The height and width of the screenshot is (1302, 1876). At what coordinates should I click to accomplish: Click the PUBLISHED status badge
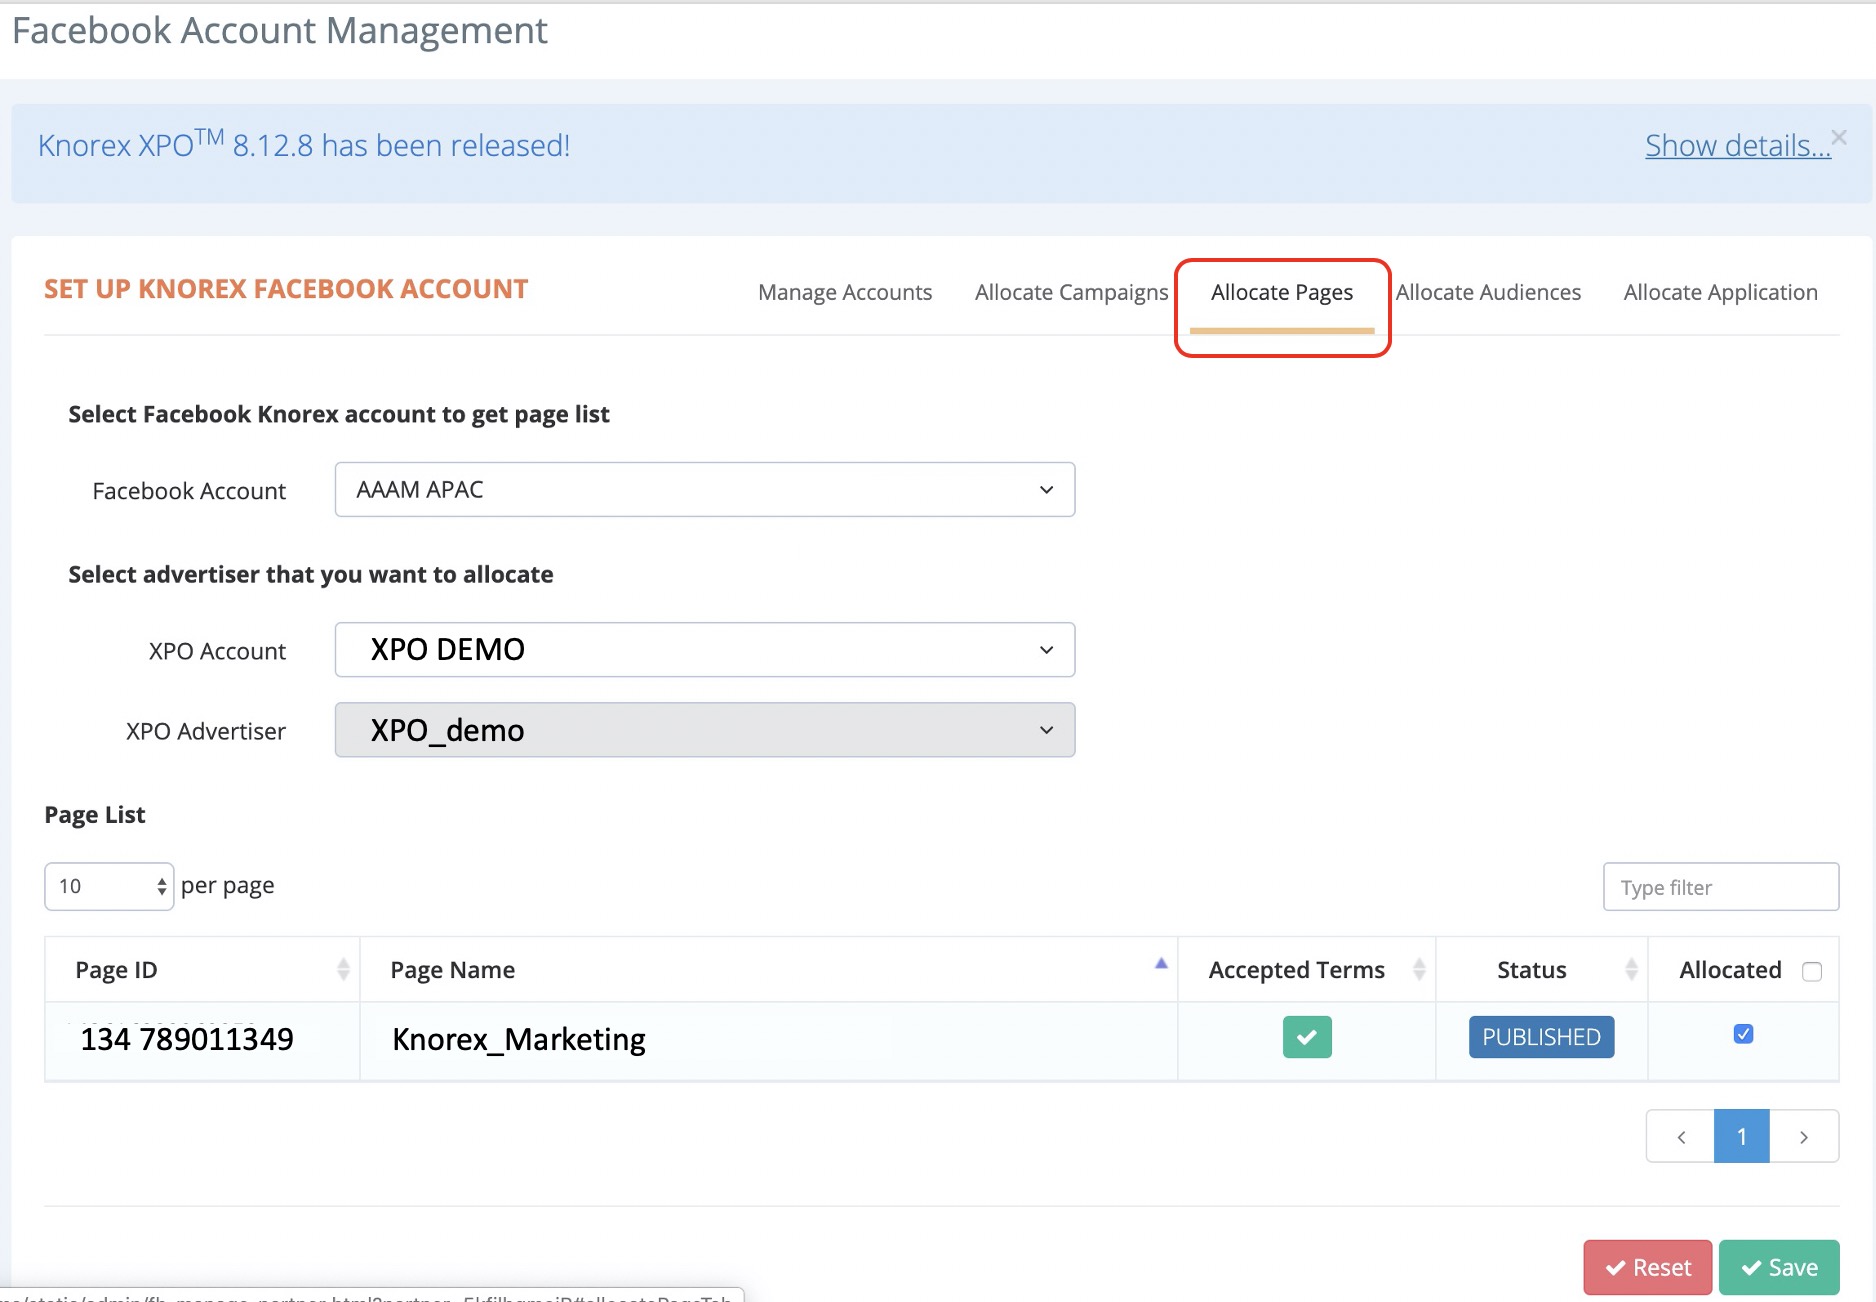click(1540, 1037)
